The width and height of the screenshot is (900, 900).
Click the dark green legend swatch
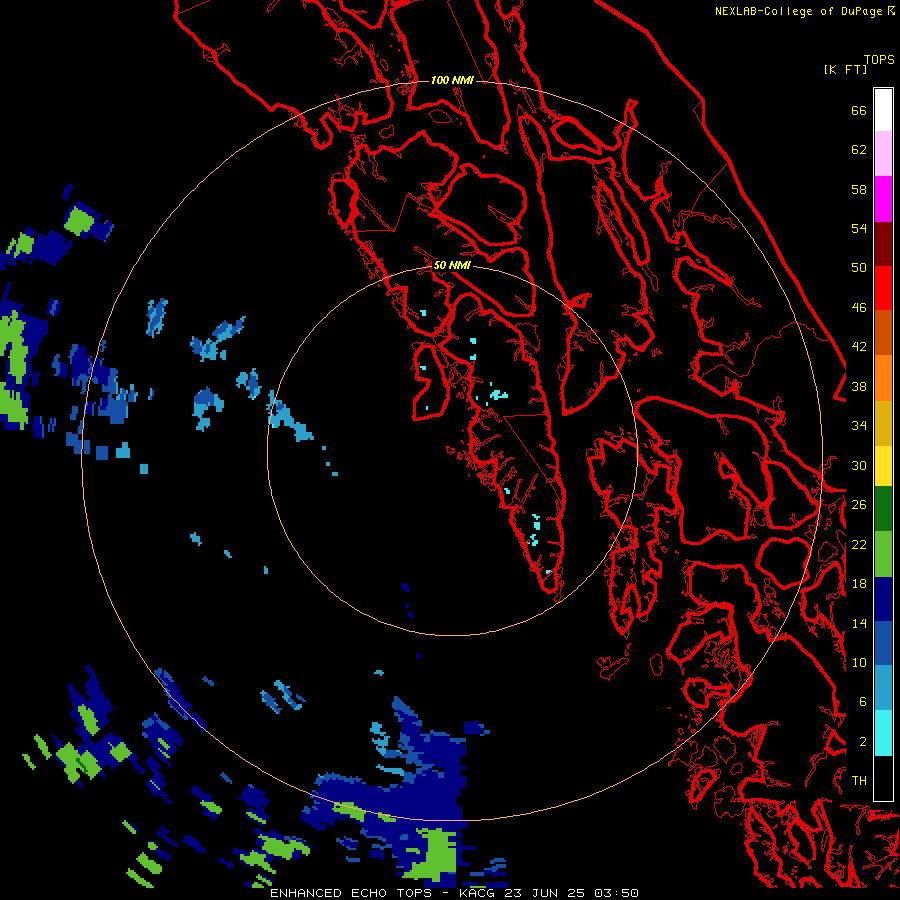click(883, 509)
